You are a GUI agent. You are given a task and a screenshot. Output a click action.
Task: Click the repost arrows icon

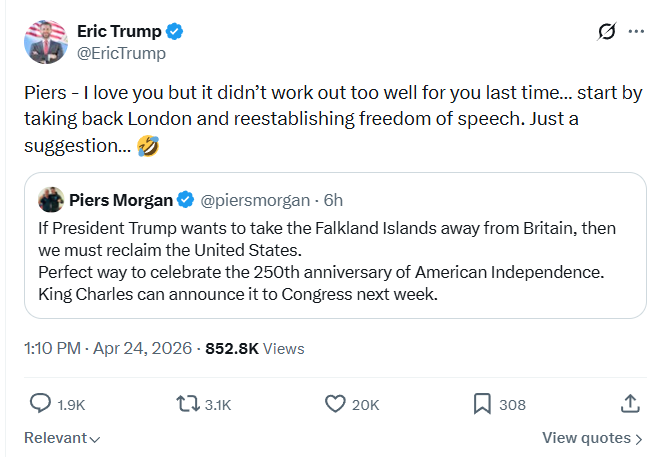(x=188, y=404)
